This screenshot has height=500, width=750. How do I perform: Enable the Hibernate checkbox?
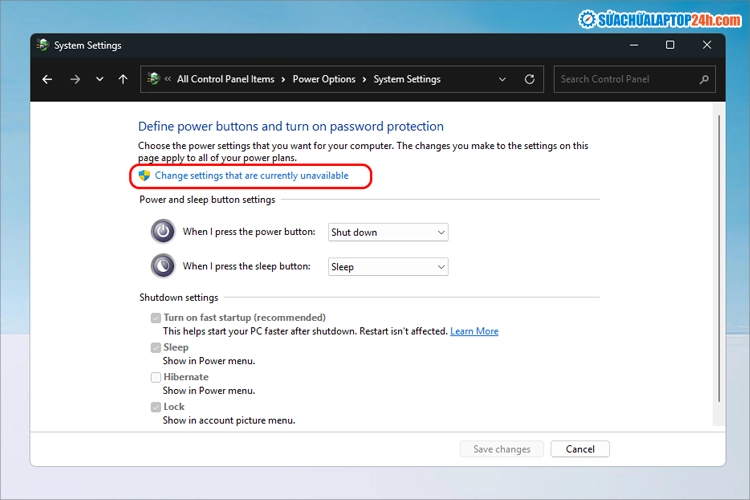(155, 377)
